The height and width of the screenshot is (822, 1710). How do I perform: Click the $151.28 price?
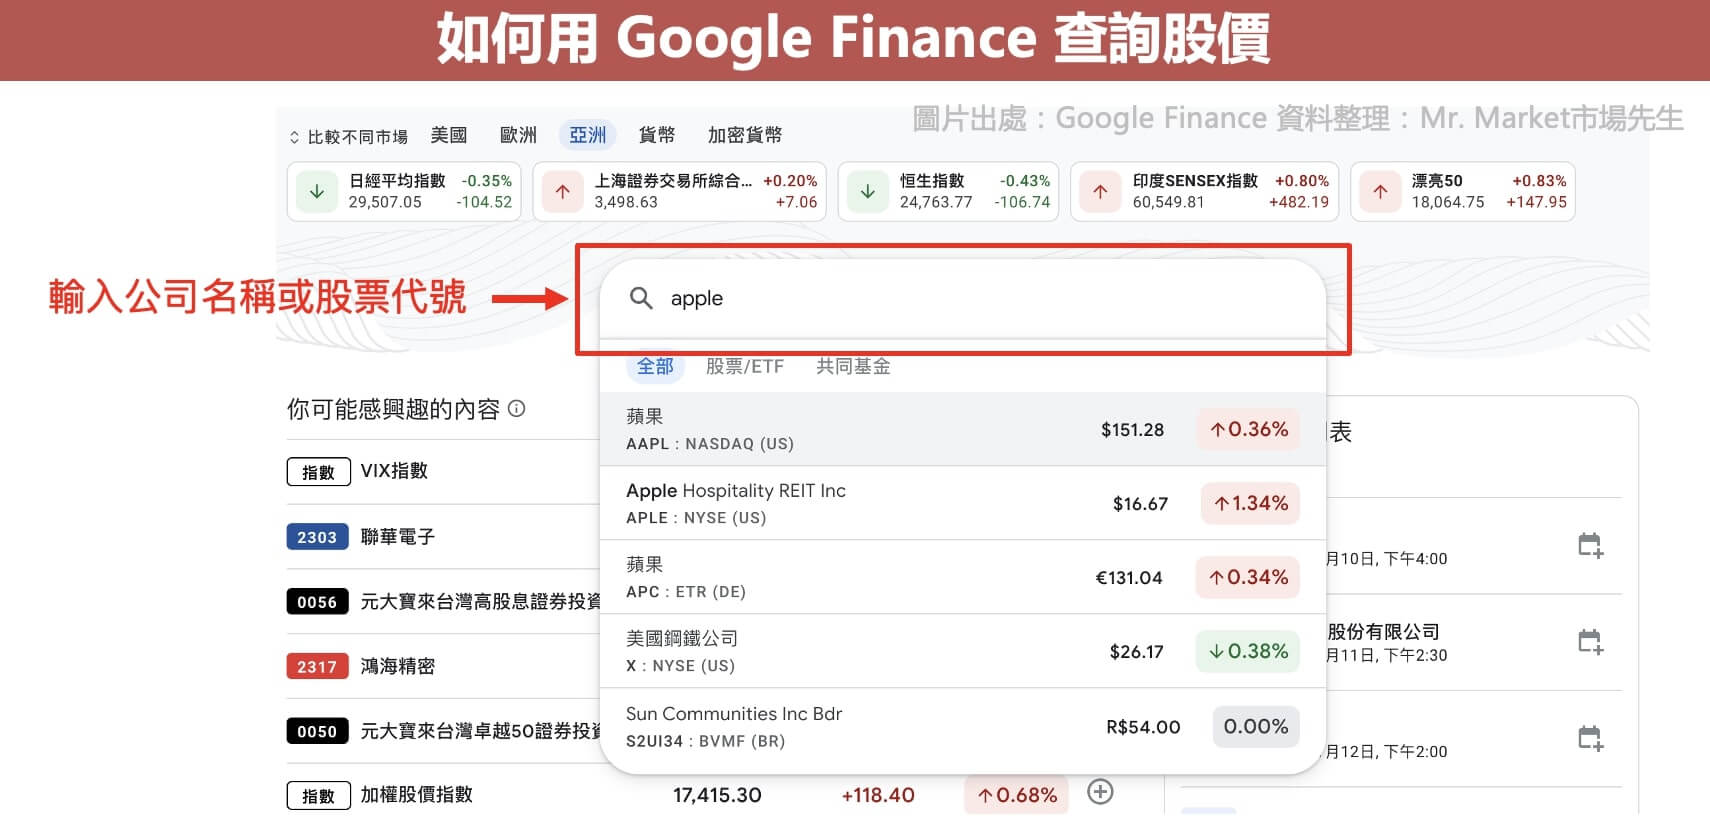click(x=1132, y=430)
